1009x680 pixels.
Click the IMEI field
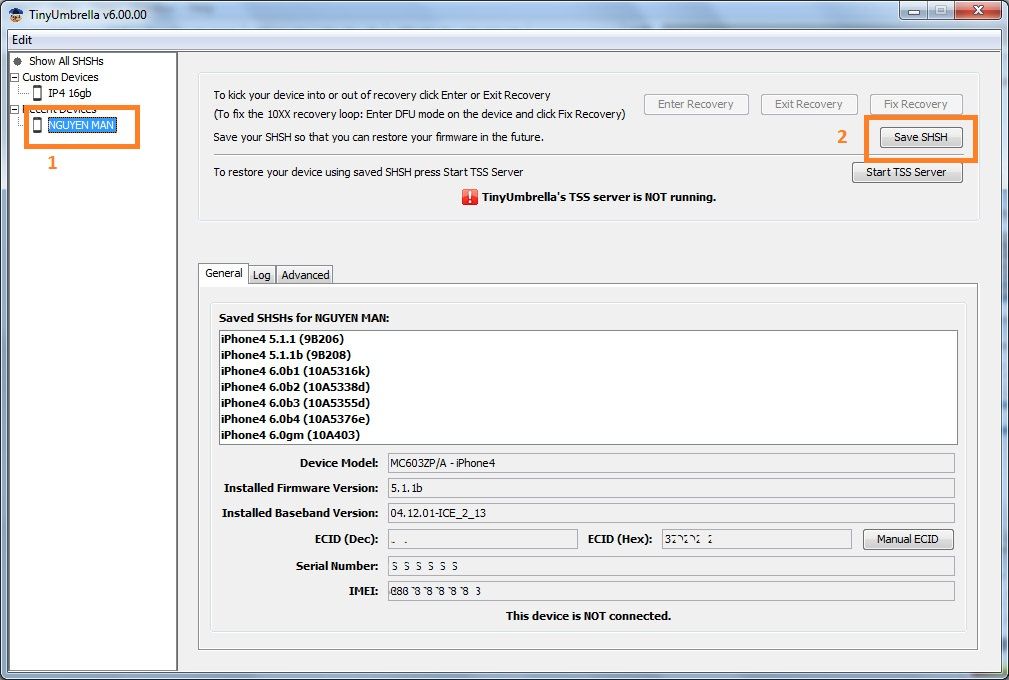671,591
